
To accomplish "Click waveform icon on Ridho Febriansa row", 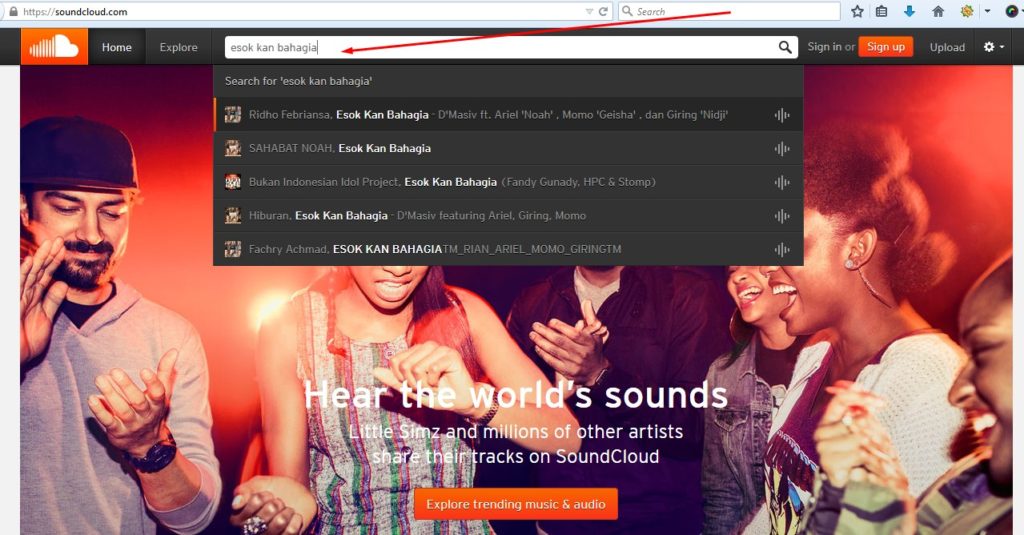I will click(x=782, y=116).
